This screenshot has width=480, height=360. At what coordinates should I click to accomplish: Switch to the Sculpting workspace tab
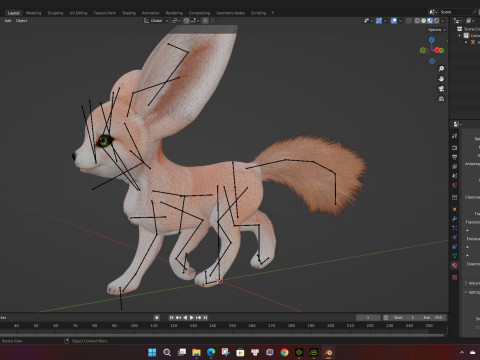click(x=55, y=13)
